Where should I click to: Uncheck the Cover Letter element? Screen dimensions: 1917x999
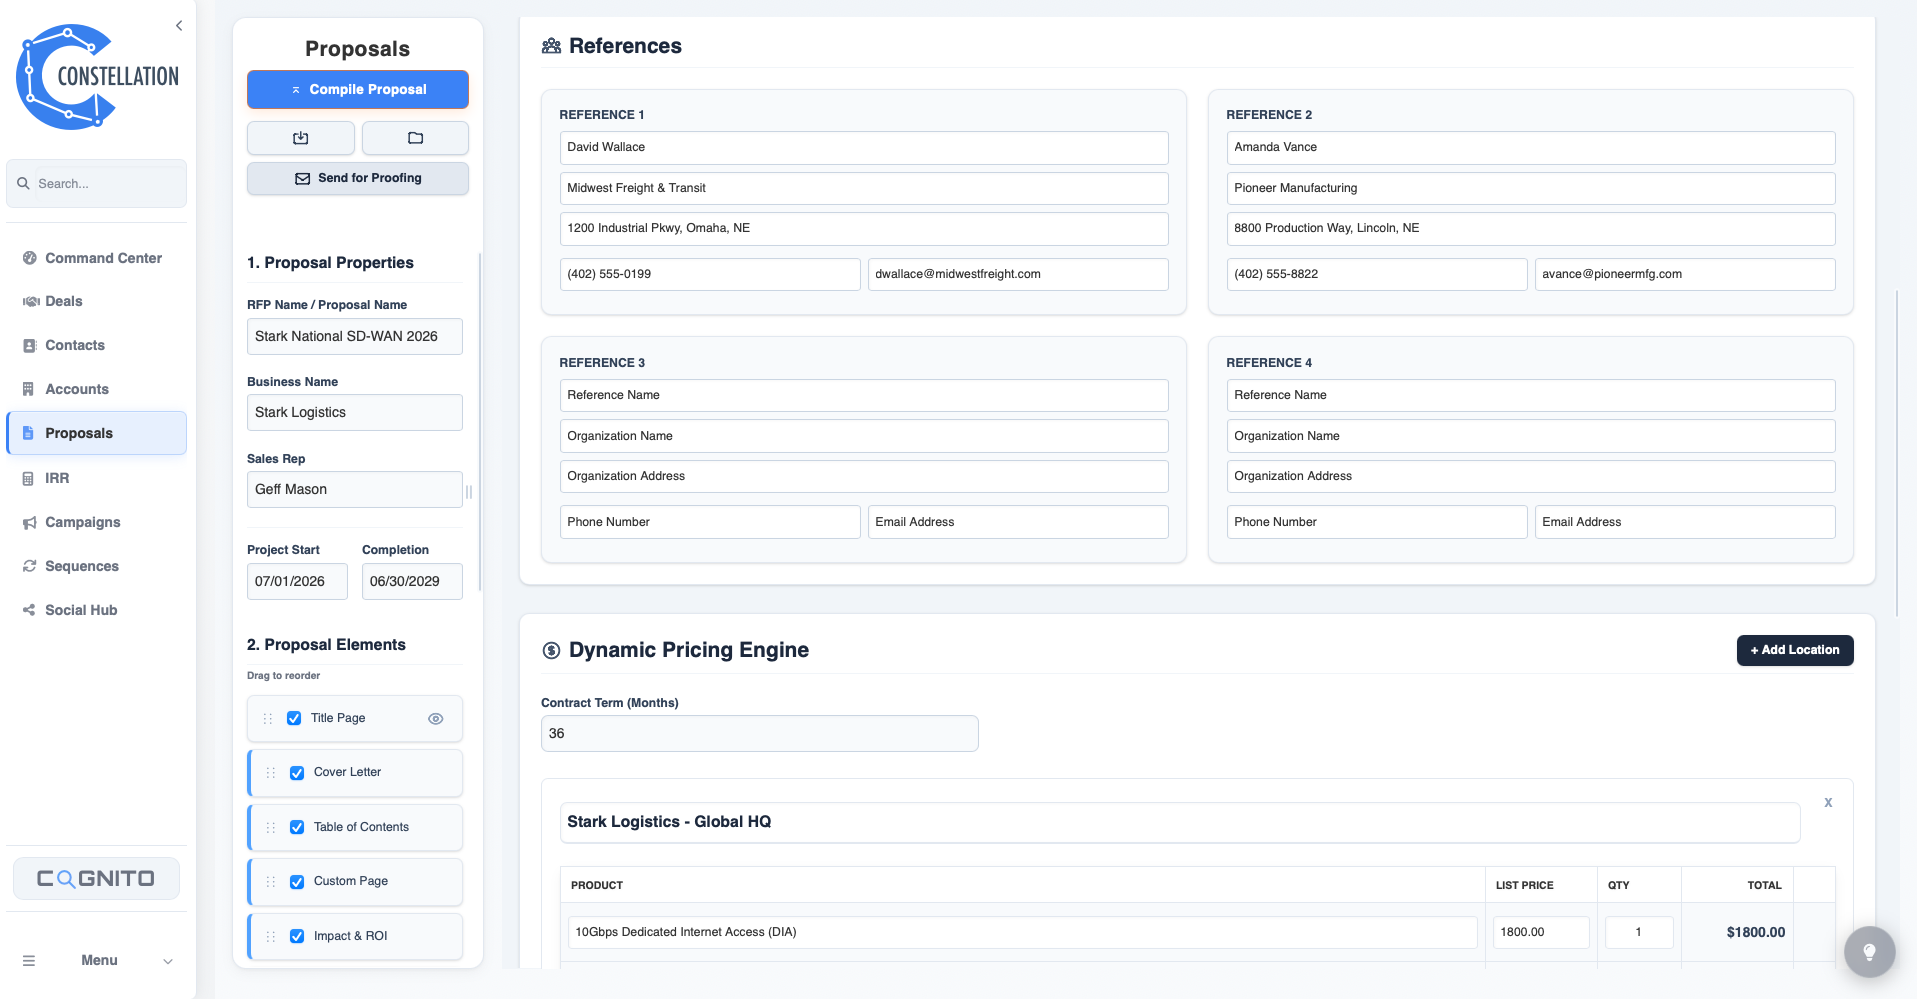296,772
